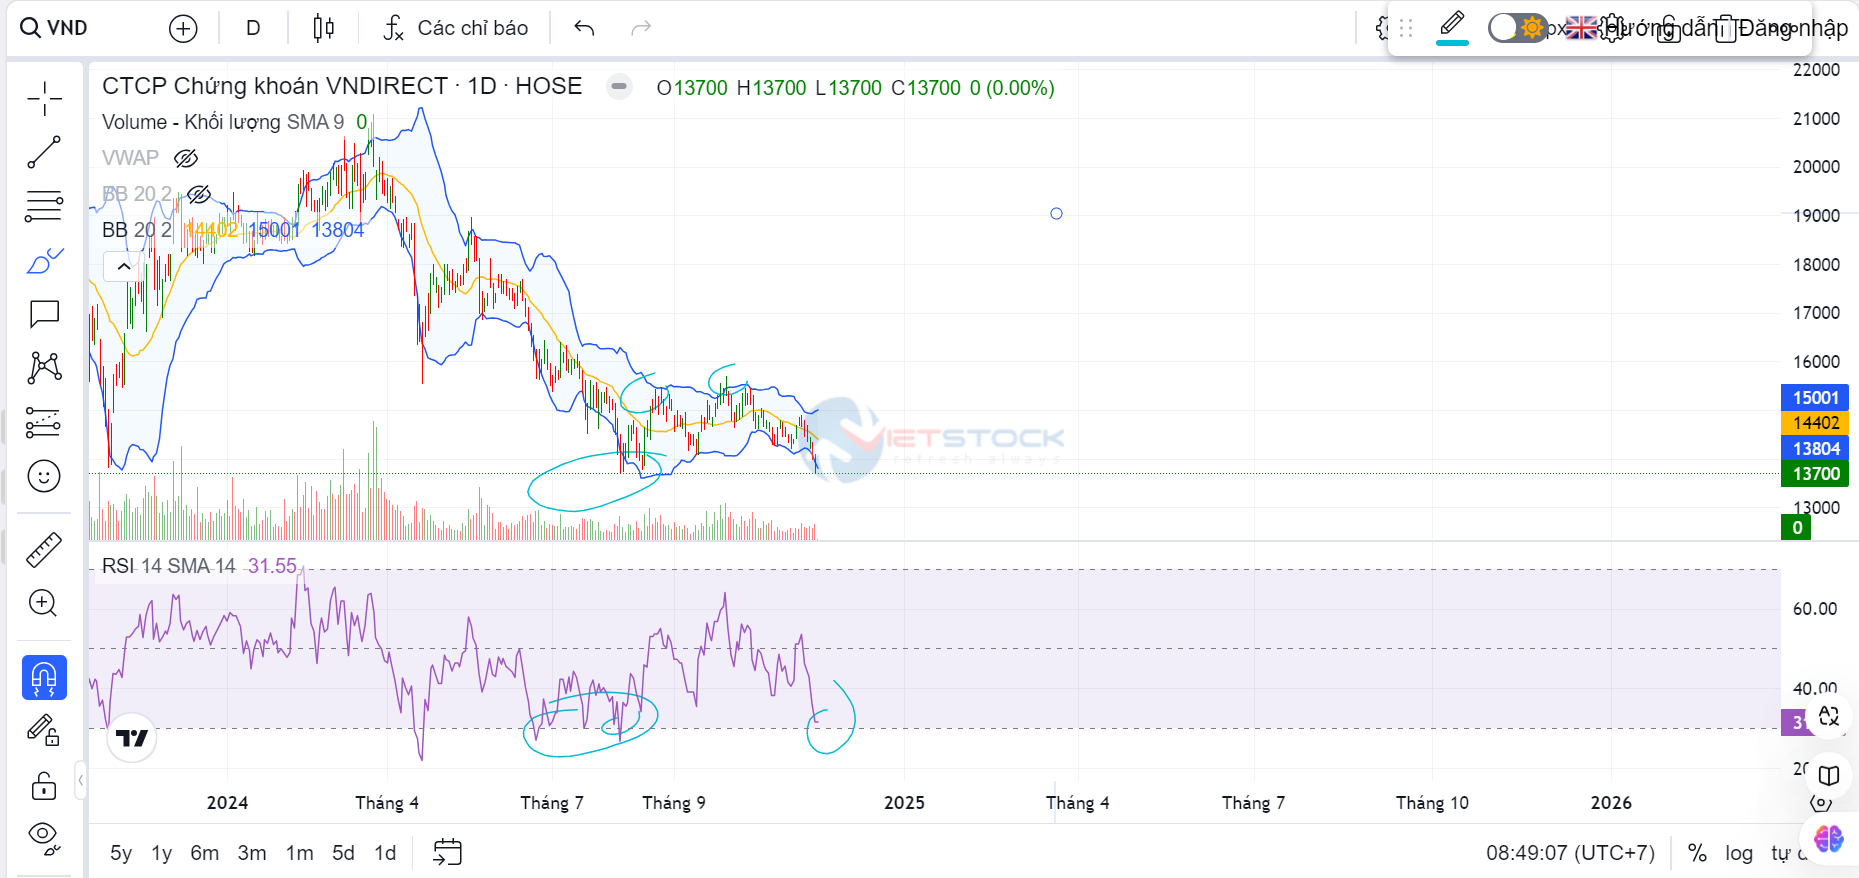Select the text annotation callout tool
1859x878 pixels.
point(44,314)
